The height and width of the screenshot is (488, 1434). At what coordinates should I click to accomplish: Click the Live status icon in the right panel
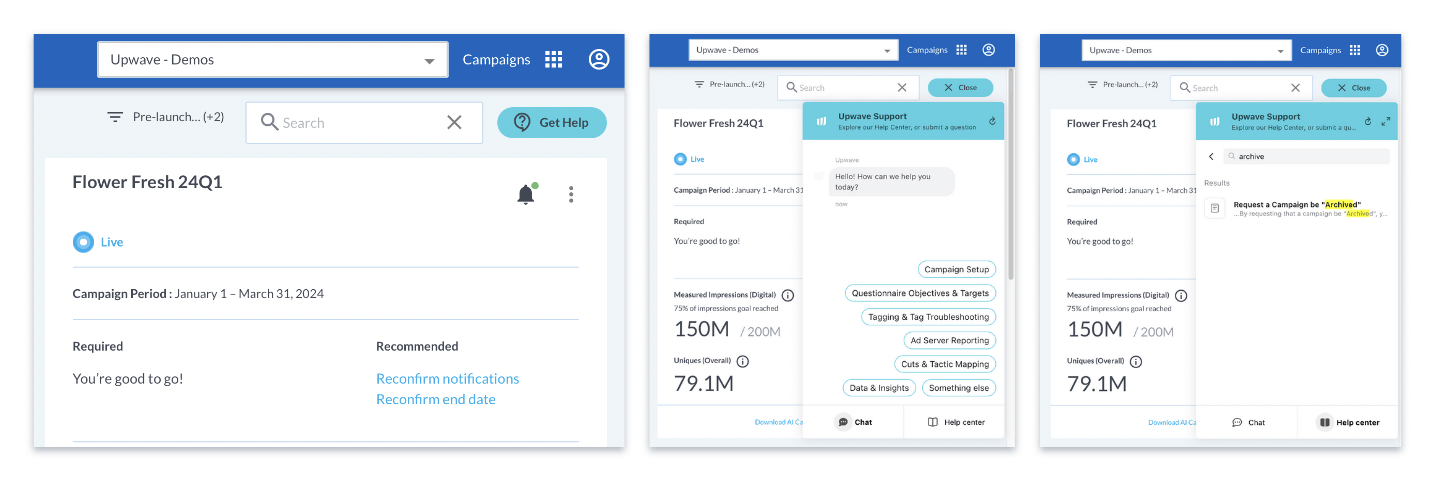coord(1073,159)
